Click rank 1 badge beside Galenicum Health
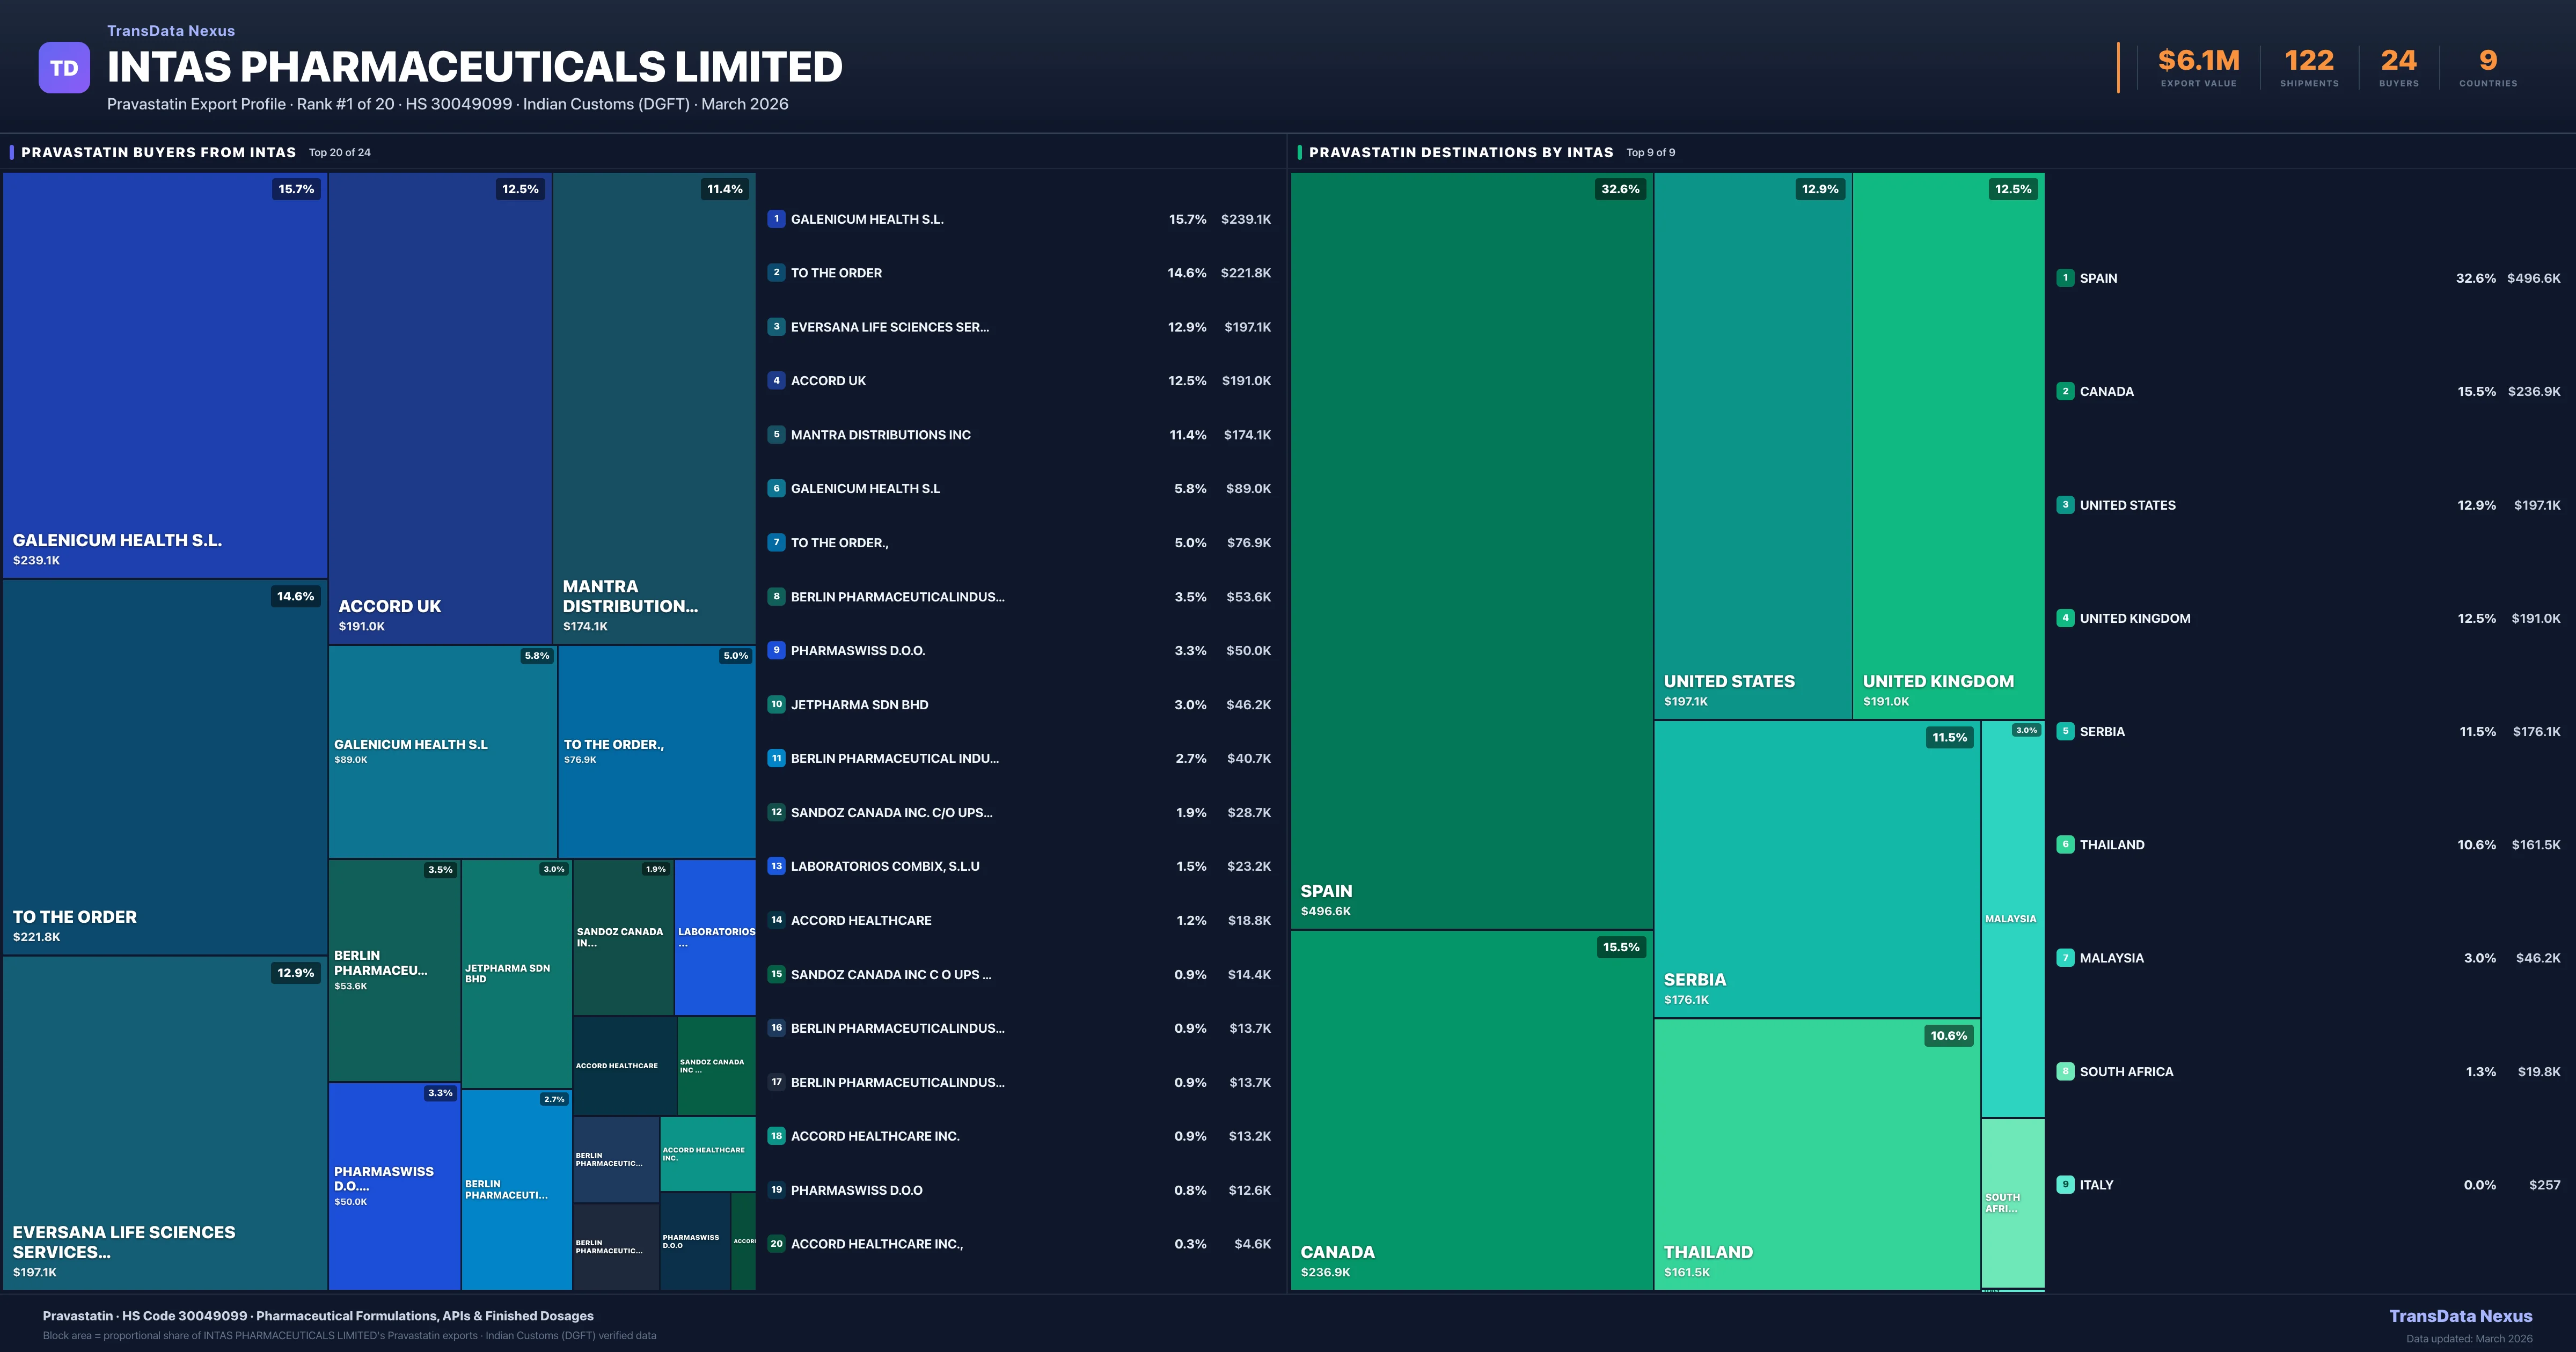Image resolution: width=2576 pixels, height=1352 pixels. [776, 219]
